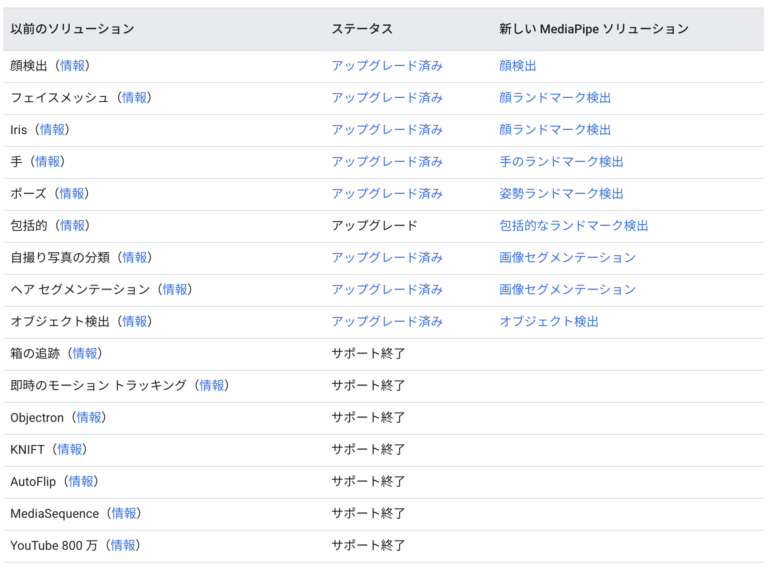Open the 情報 link for YouTube 800 万
The image size is (768, 572).
(x=123, y=545)
